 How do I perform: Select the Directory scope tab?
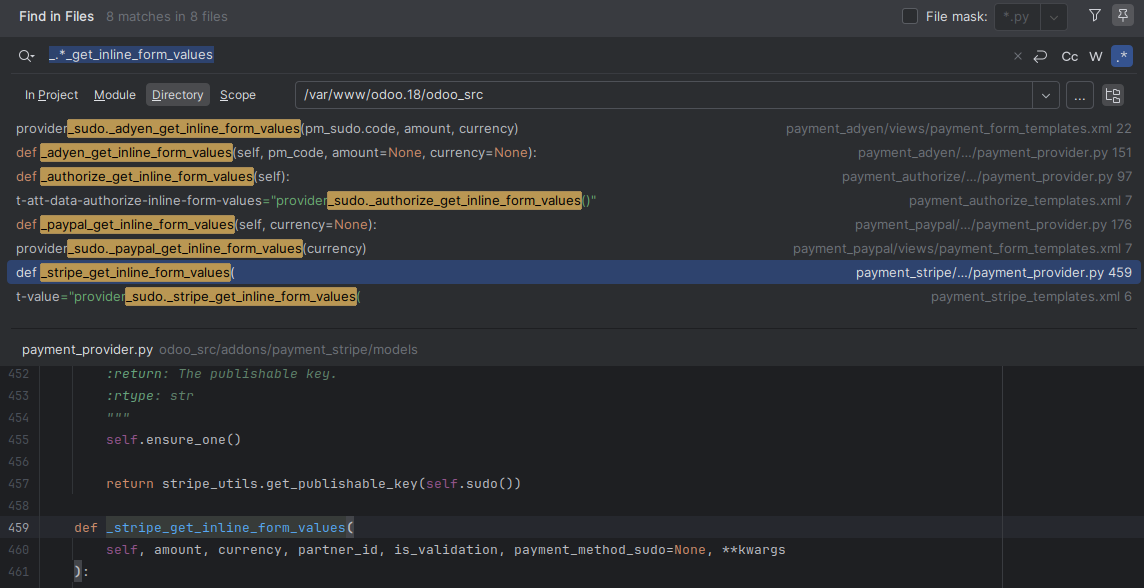(177, 95)
